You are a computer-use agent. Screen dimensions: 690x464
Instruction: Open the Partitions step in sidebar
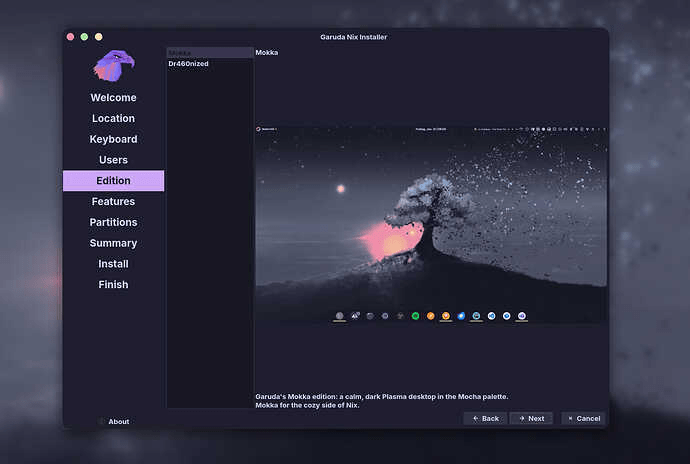pos(113,222)
